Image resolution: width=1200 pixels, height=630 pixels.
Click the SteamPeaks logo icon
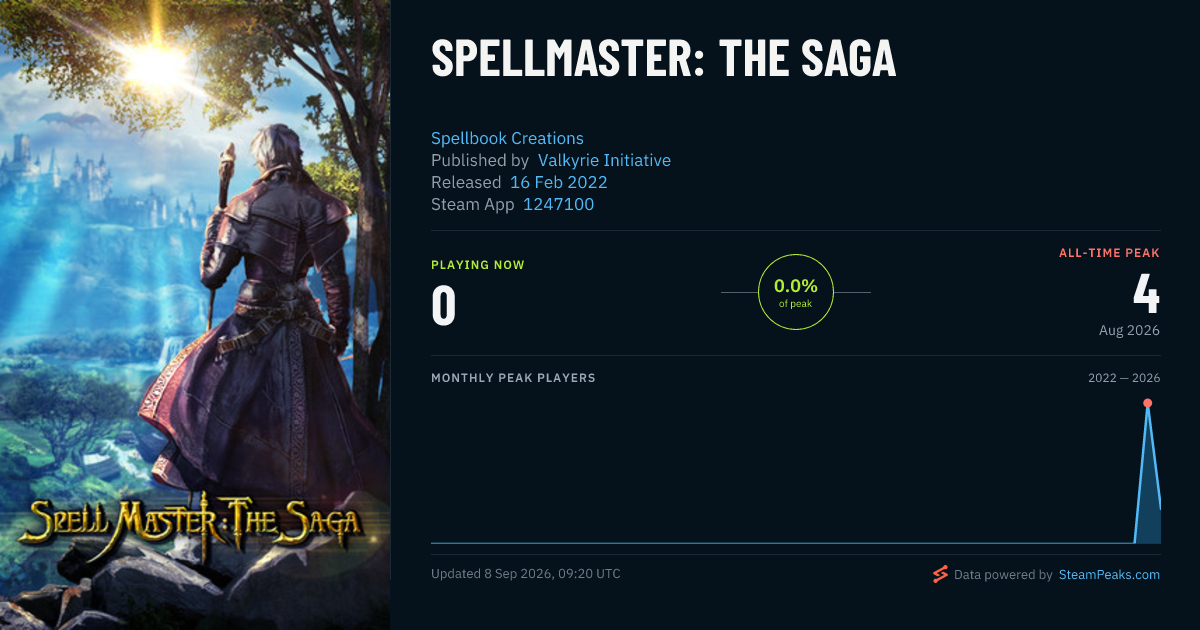940,574
